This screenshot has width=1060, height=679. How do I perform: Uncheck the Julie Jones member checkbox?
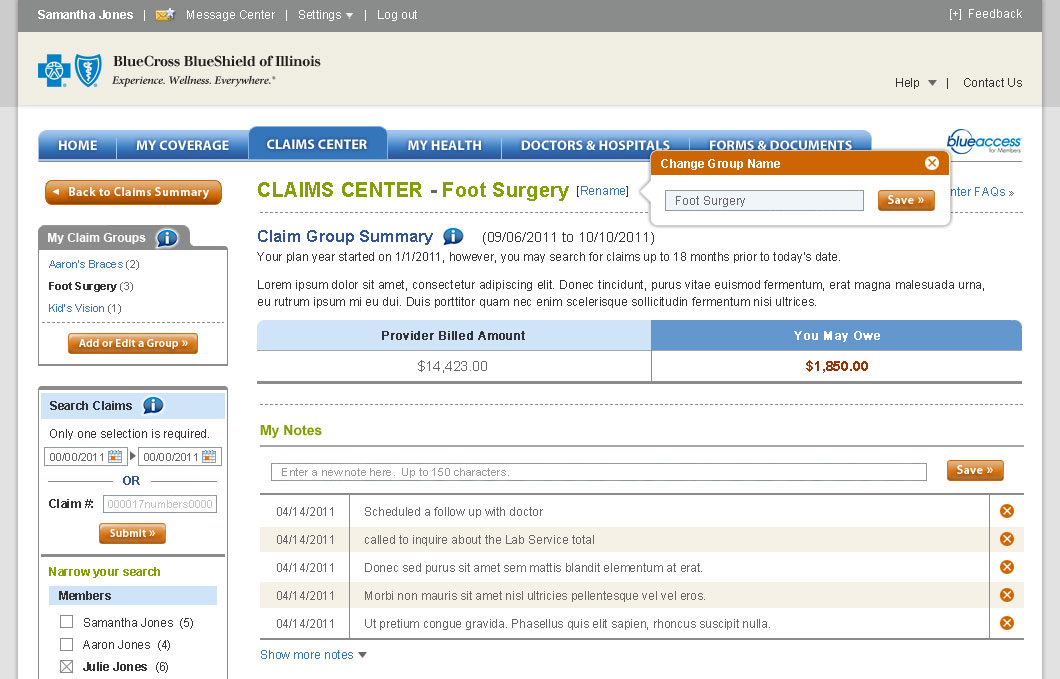click(x=67, y=667)
